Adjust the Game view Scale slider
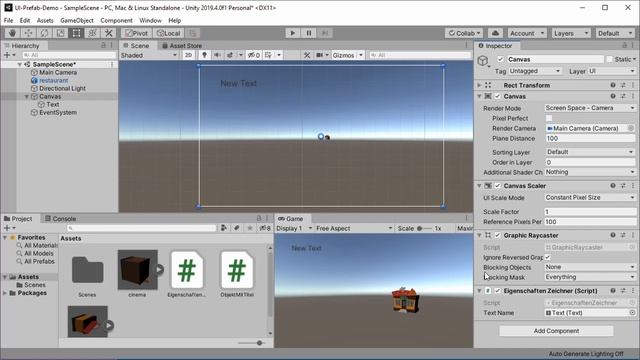The height and width of the screenshot is (360, 640). 424,228
